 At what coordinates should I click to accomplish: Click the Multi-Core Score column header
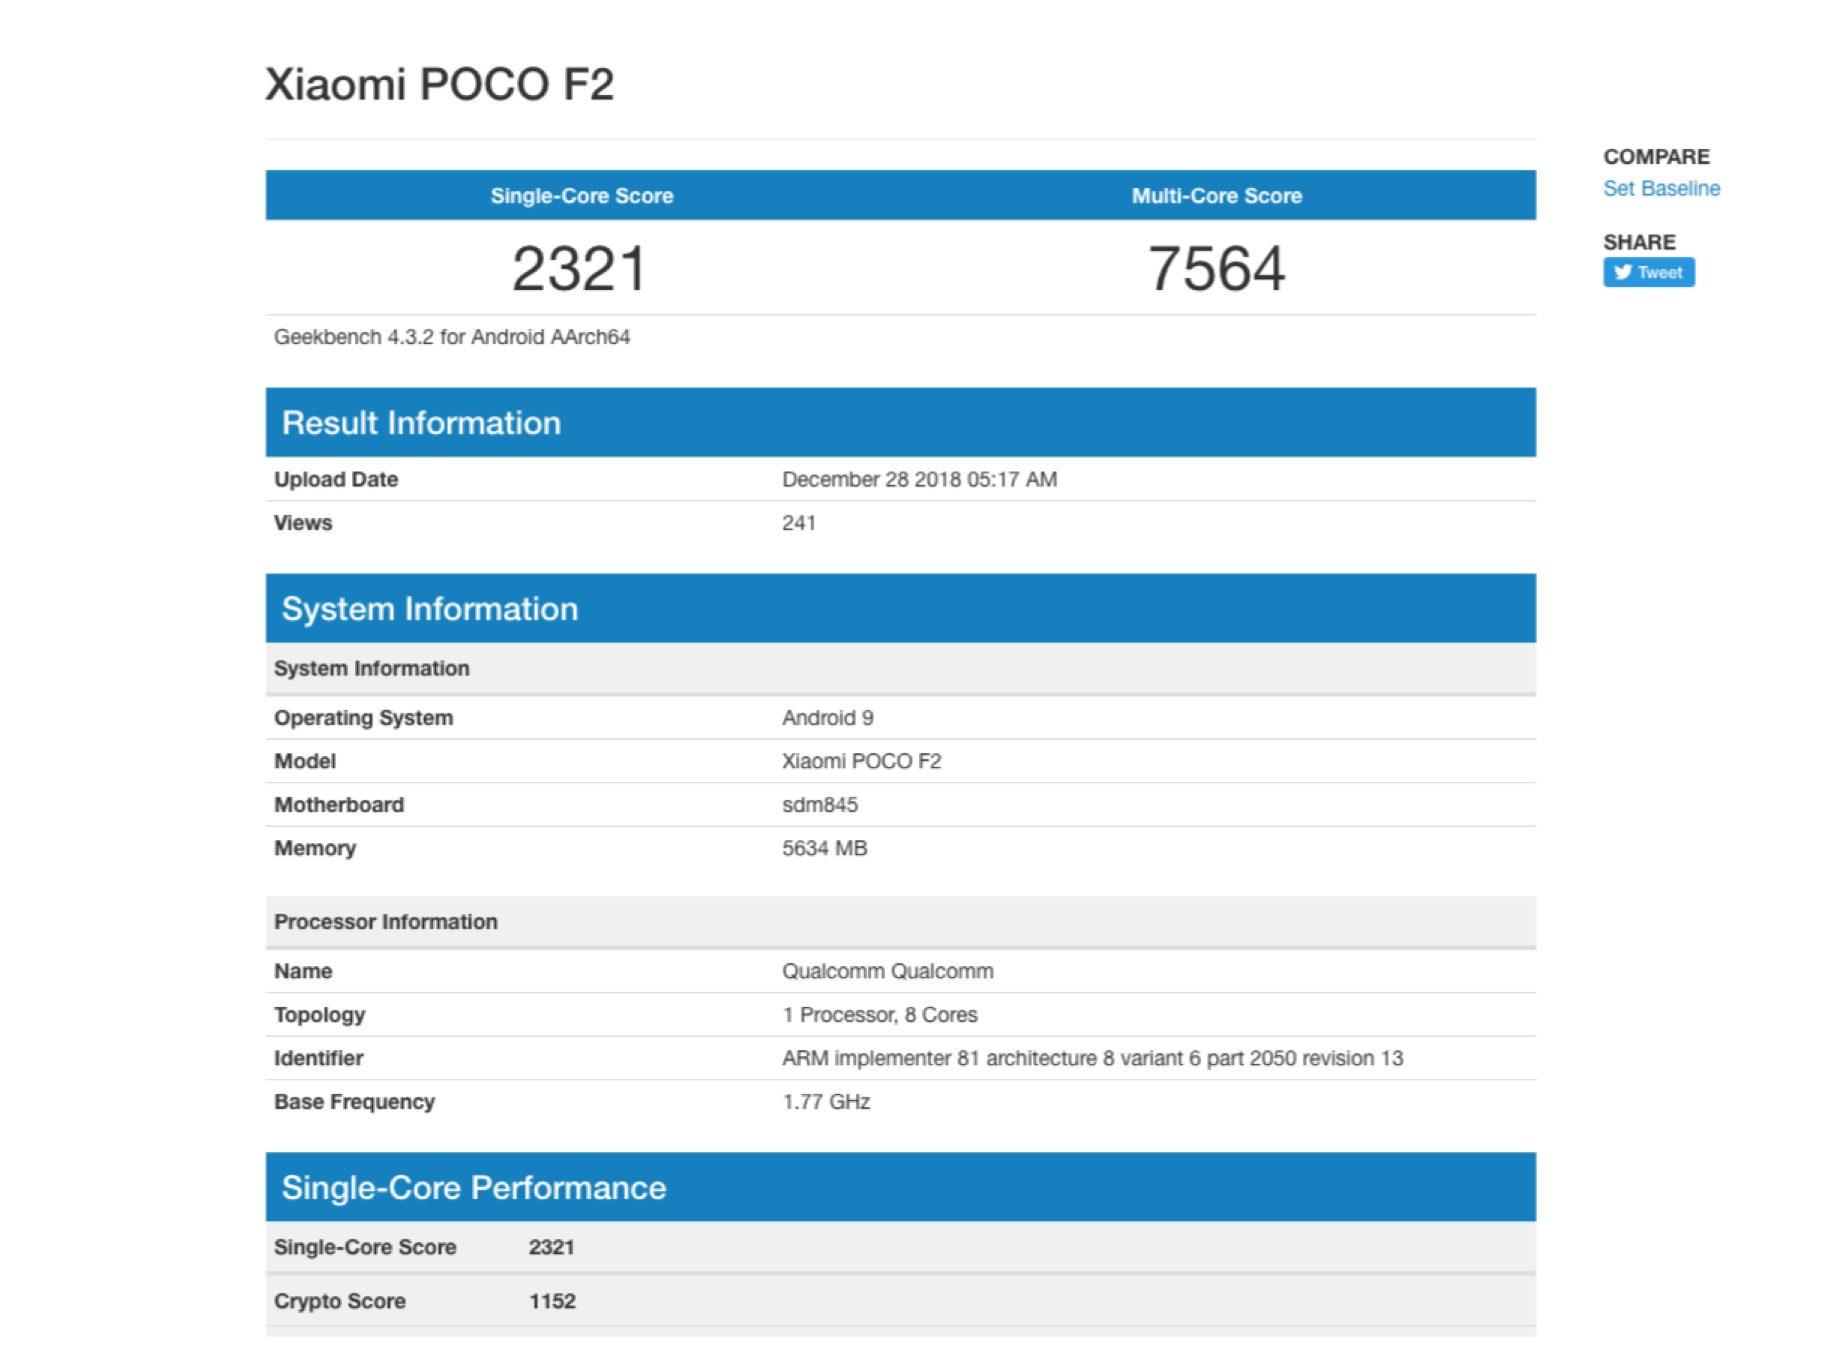coord(1216,196)
